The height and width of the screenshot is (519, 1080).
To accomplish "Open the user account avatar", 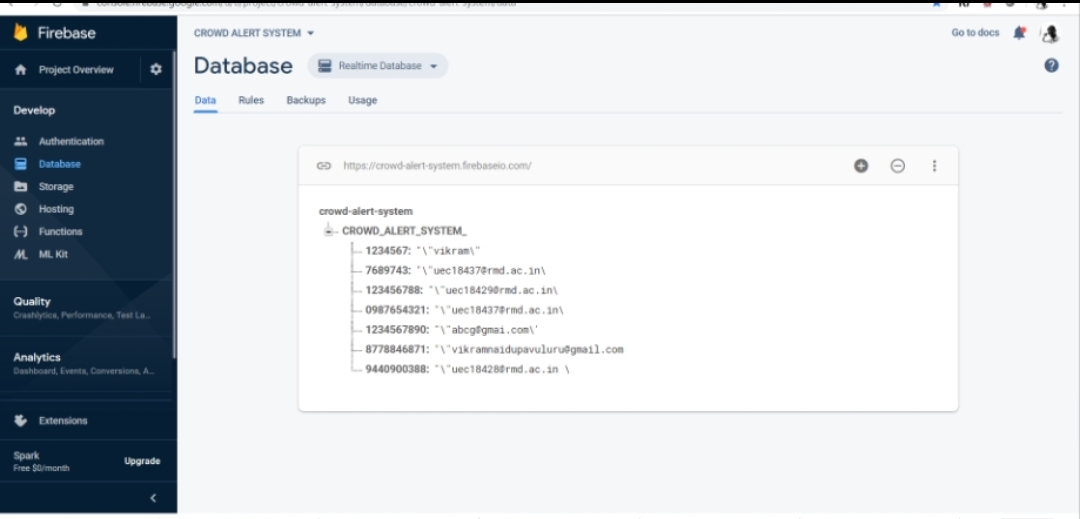I will [1050, 33].
